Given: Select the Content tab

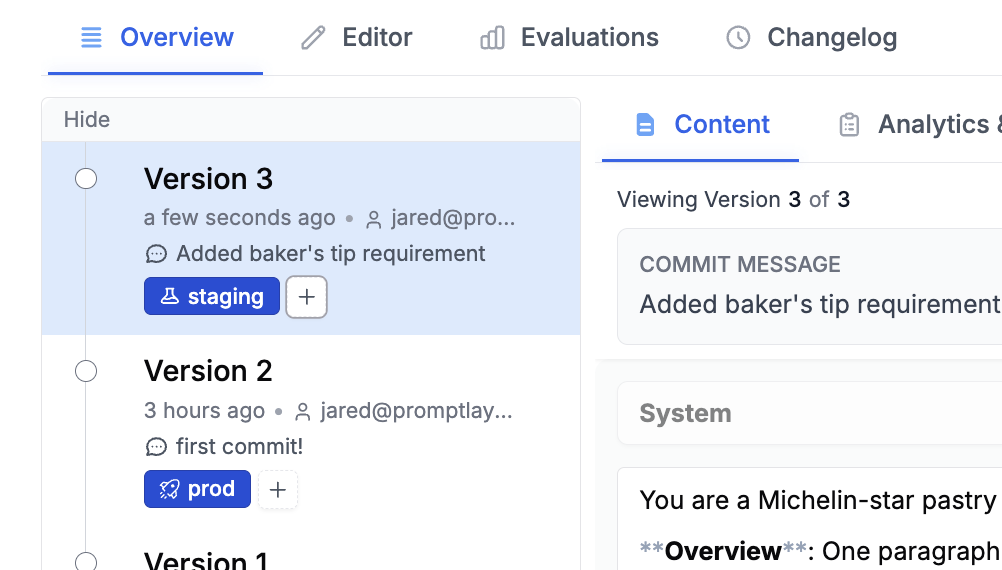Looking at the screenshot, I should (x=700, y=125).
